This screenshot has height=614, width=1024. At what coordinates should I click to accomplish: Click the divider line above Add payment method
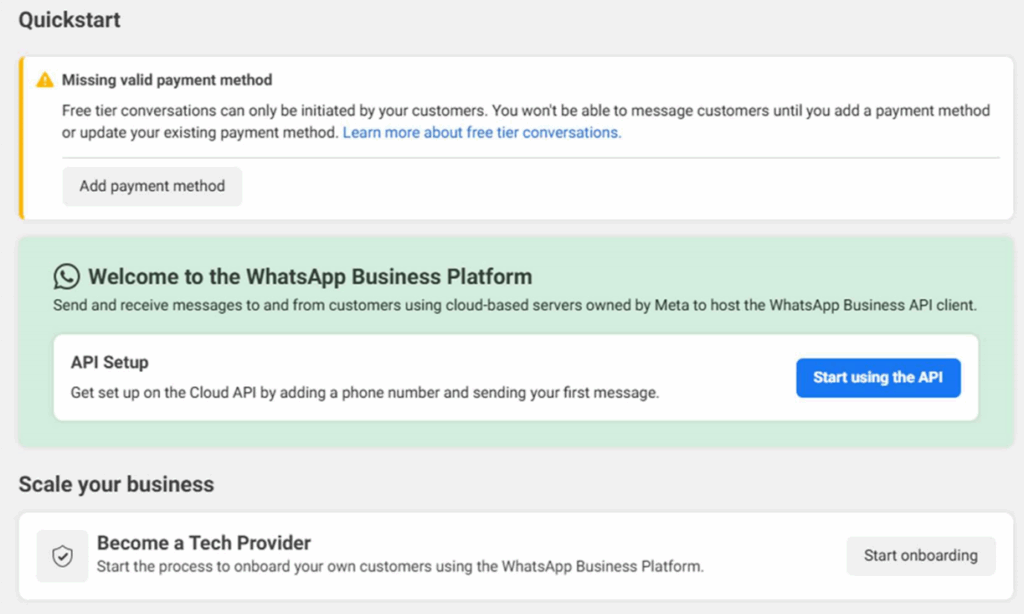click(530, 157)
